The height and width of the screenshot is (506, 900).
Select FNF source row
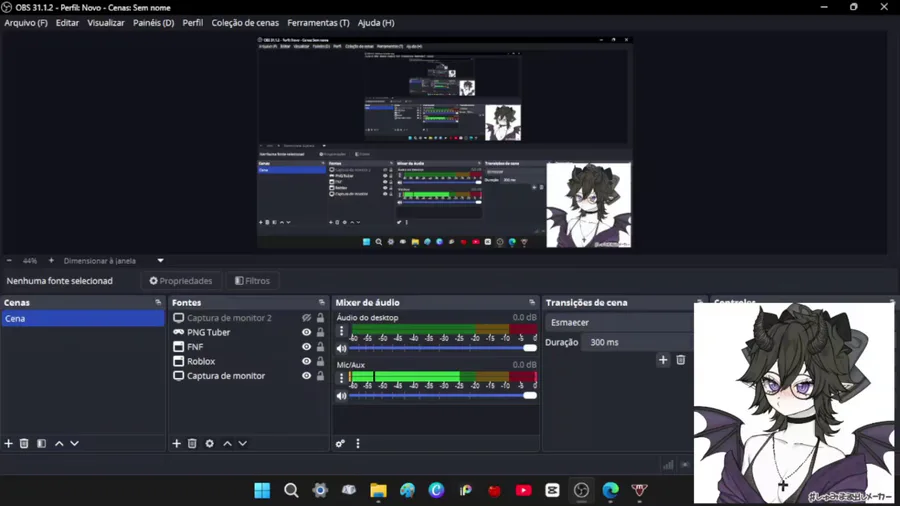[249, 347]
